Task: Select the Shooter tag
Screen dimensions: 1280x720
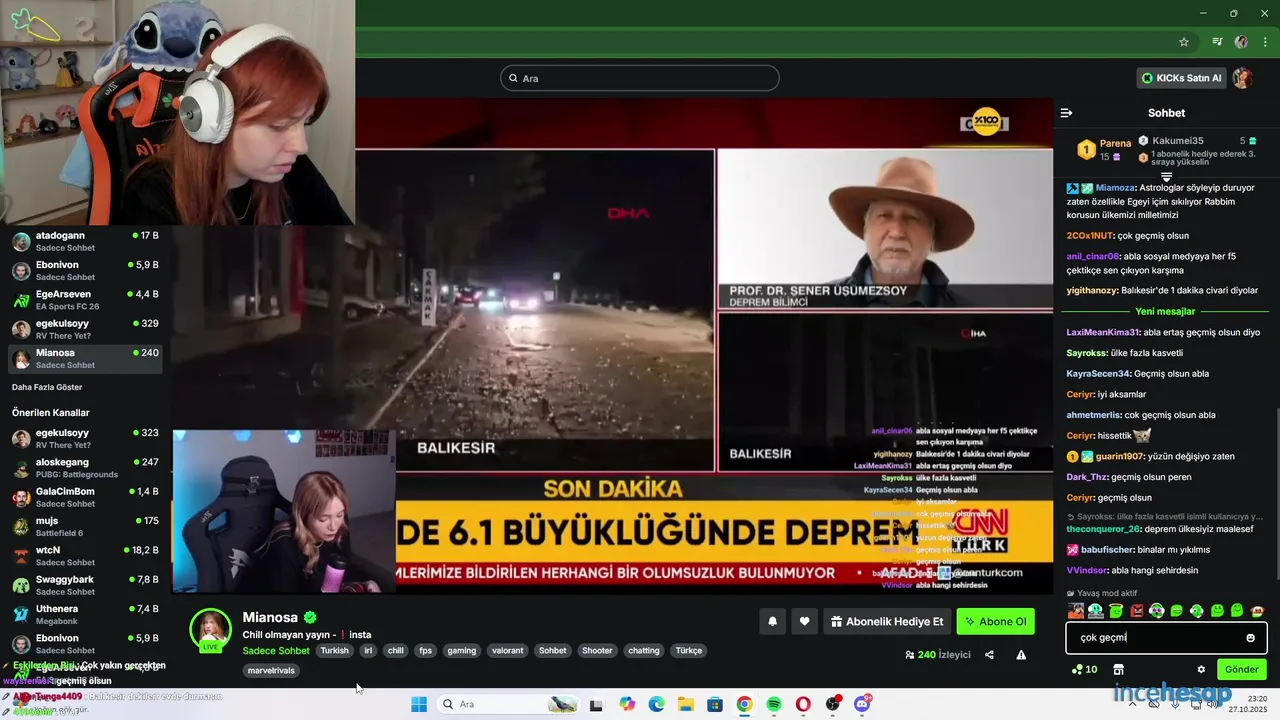Action: point(597,651)
